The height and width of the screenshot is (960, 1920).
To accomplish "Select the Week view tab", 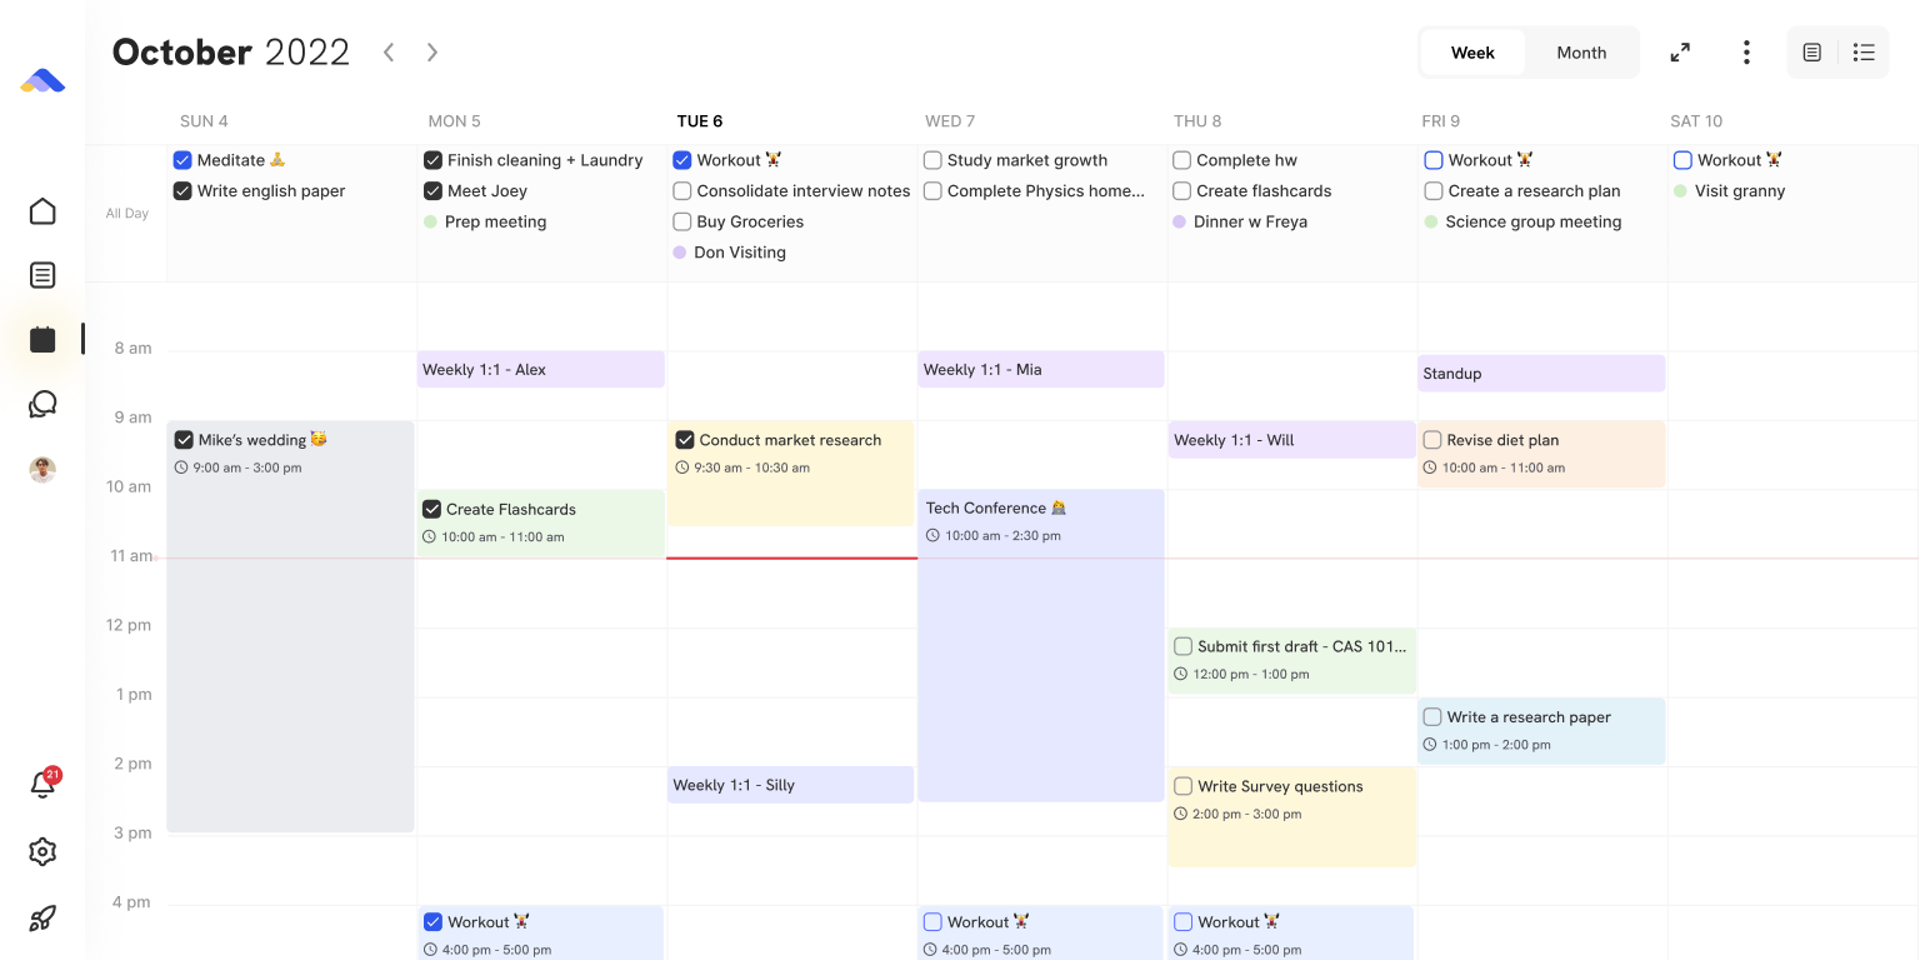I will click(x=1472, y=52).
